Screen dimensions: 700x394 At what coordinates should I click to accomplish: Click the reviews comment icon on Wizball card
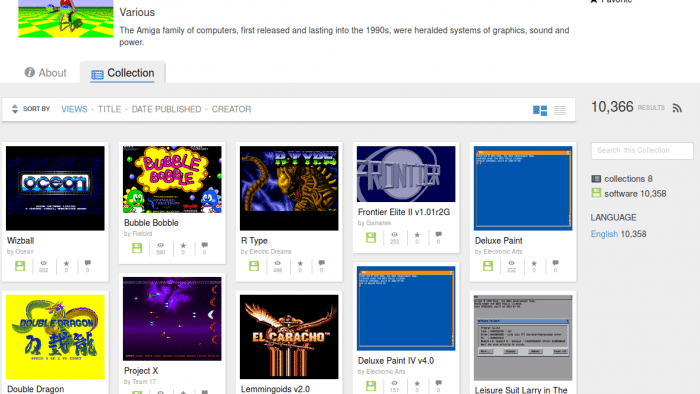click(88, 263)
